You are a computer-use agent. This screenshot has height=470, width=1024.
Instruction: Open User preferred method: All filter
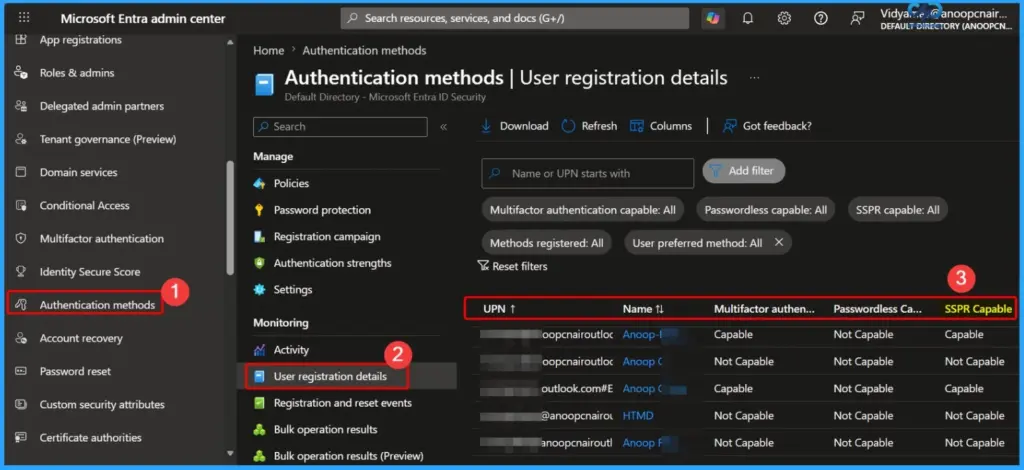pyautogui.click(x=697, y=243)
